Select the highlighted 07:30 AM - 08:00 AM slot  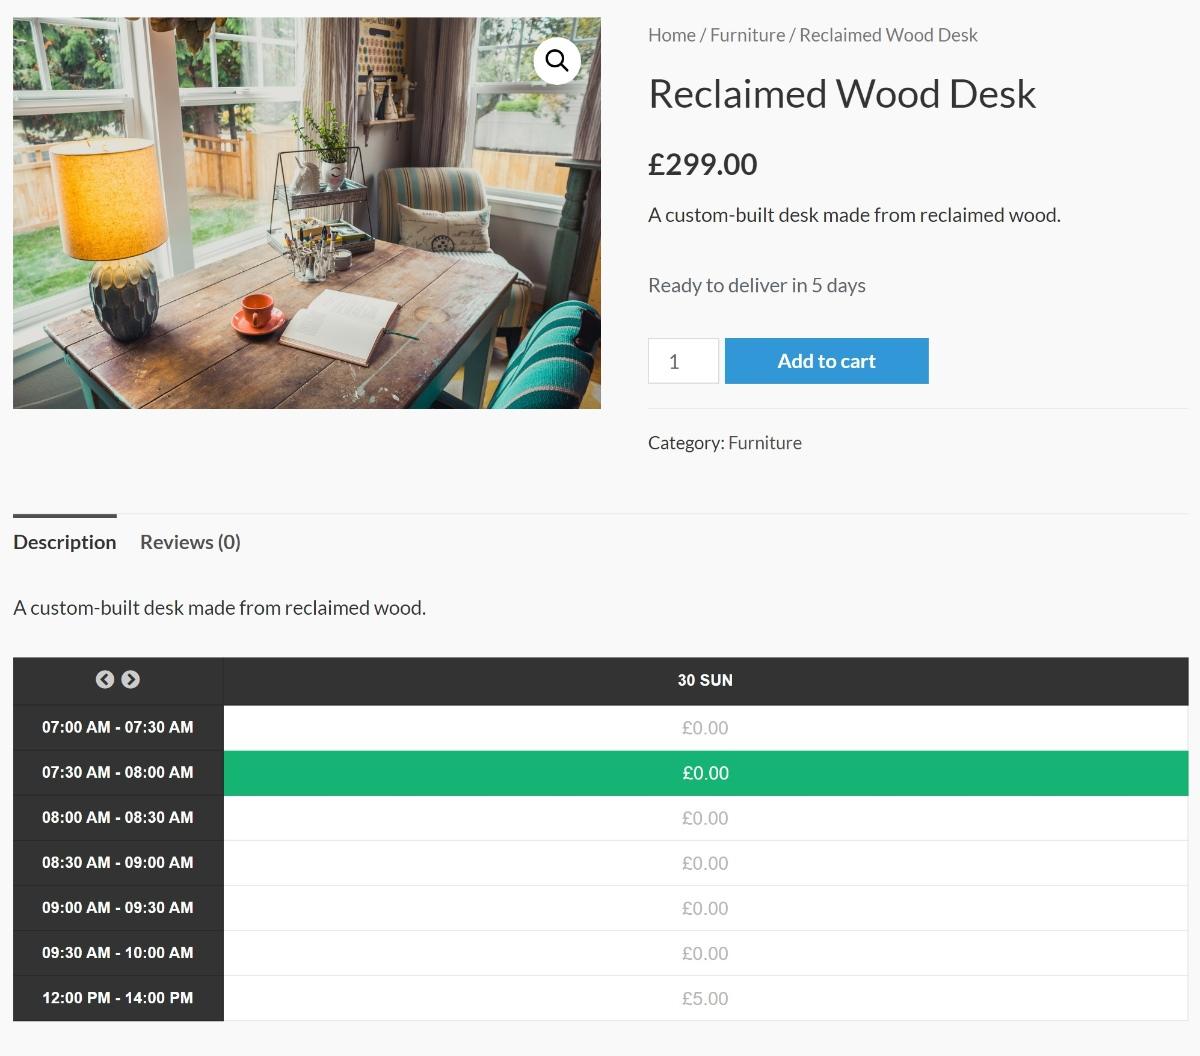pos(705,773)
